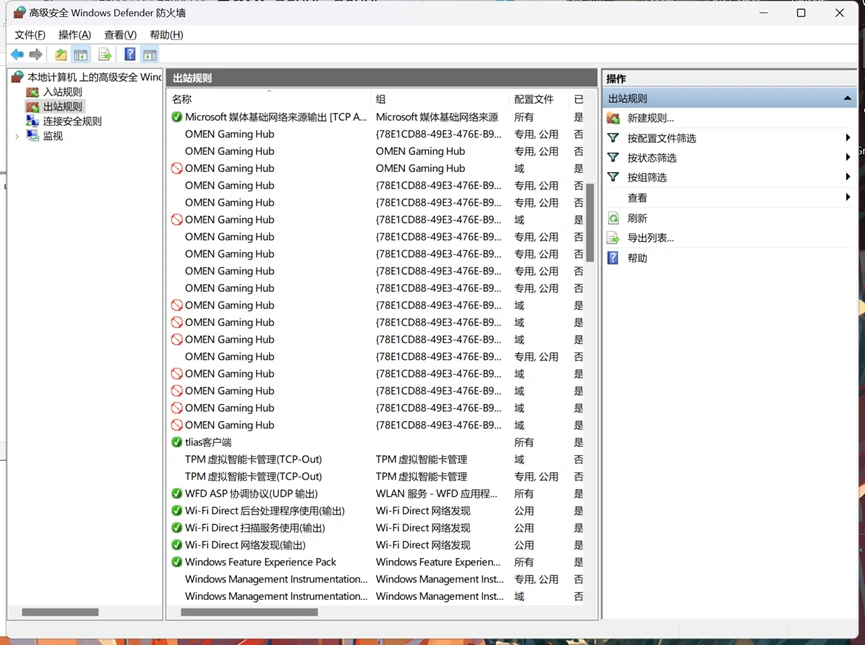This screenshot has height=645, width=865.
Task: Click the forward arrow toolbar icon
Action: point(36,54)
